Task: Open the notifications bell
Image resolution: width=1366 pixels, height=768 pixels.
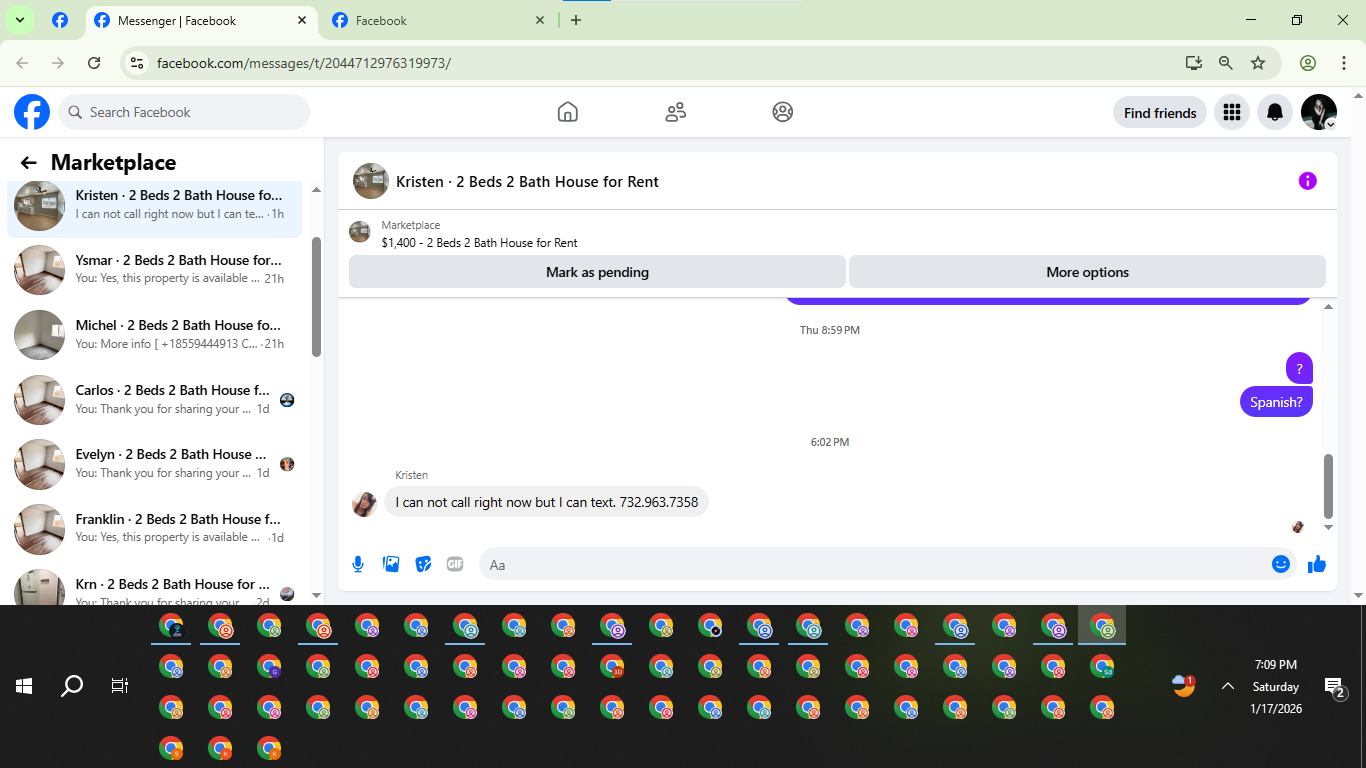Action: pos(1275,112)
